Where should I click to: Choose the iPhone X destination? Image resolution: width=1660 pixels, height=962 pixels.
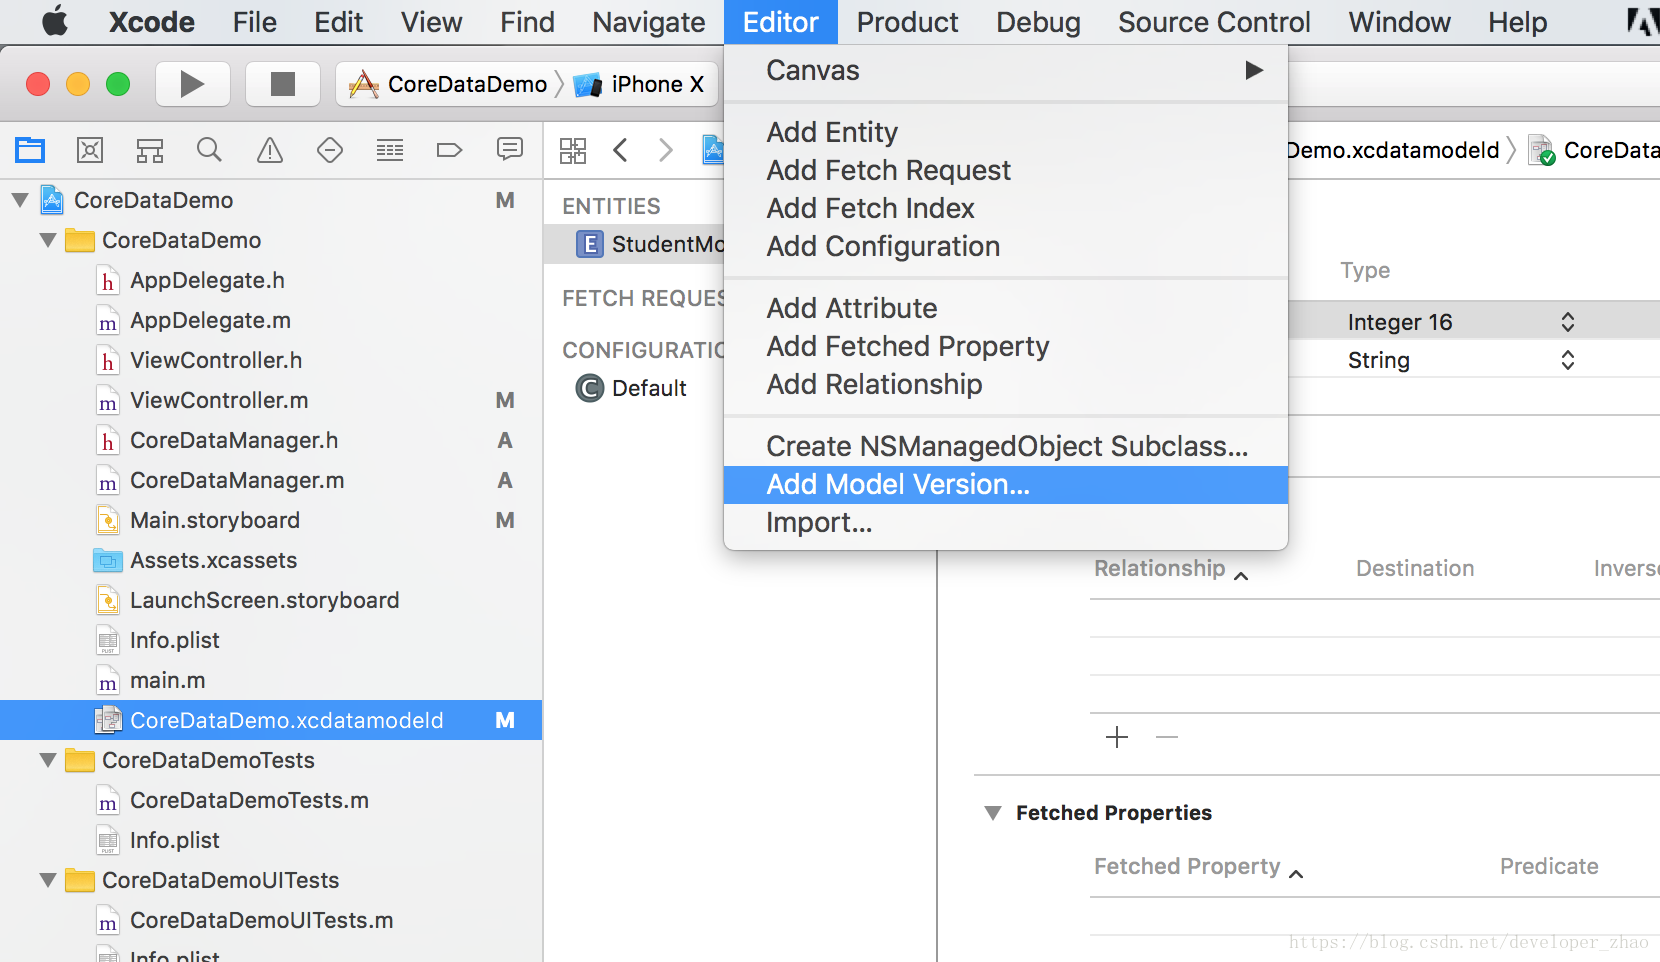(x=640, y=84)
